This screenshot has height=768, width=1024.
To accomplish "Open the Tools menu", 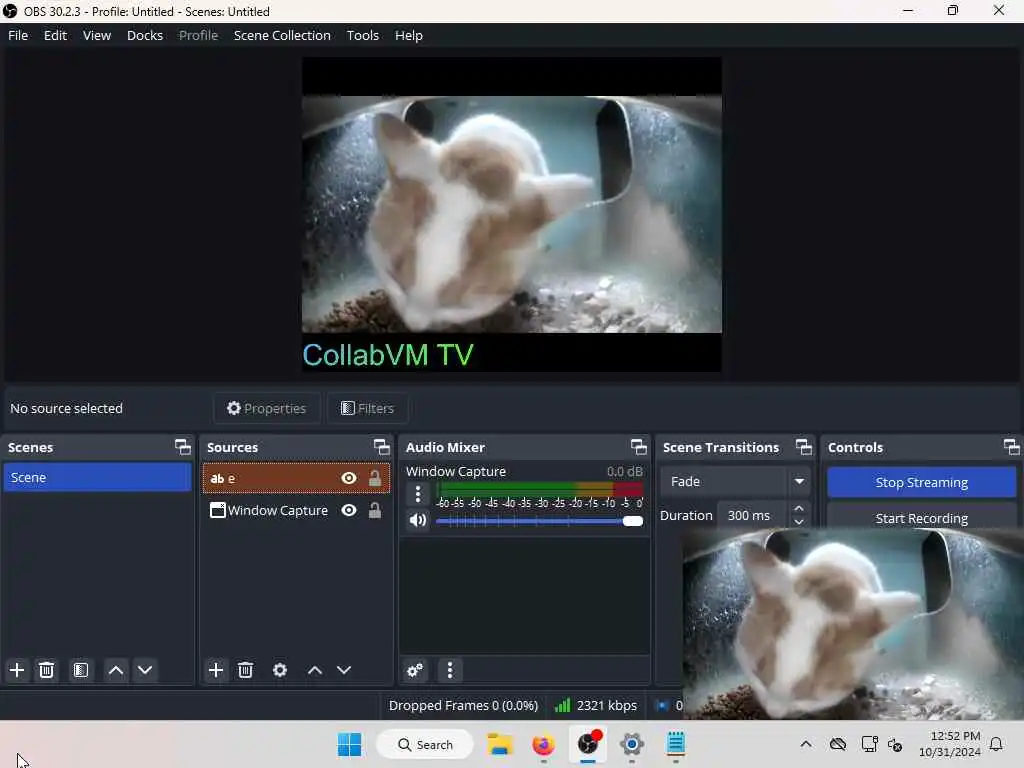I will coord(362,35).
